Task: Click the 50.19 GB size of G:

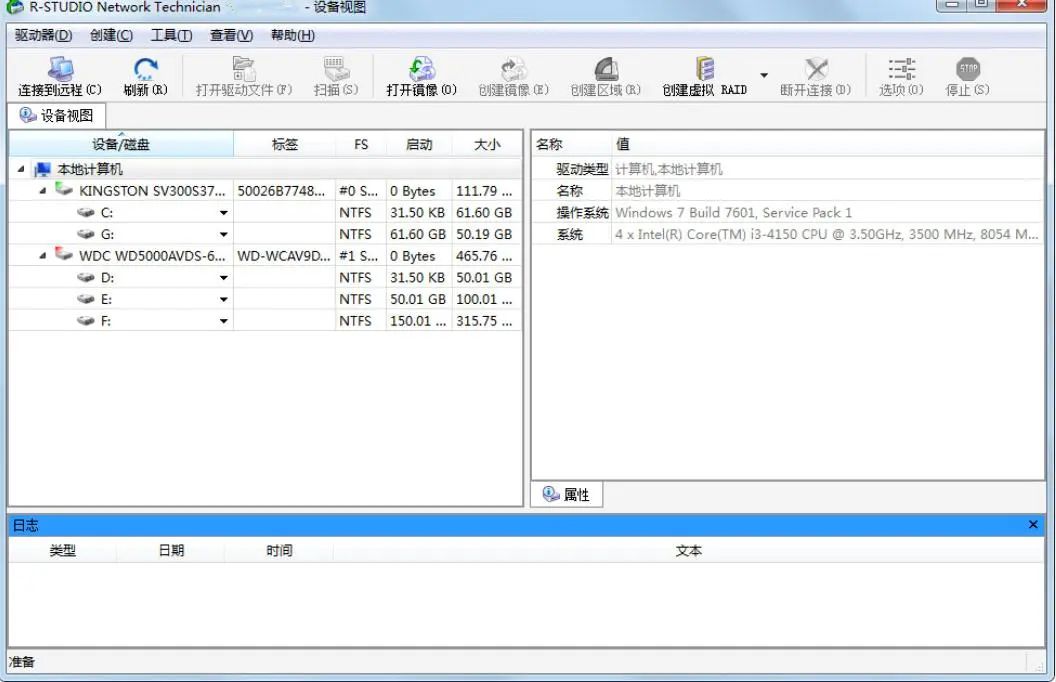Action: tap(484, 234)
